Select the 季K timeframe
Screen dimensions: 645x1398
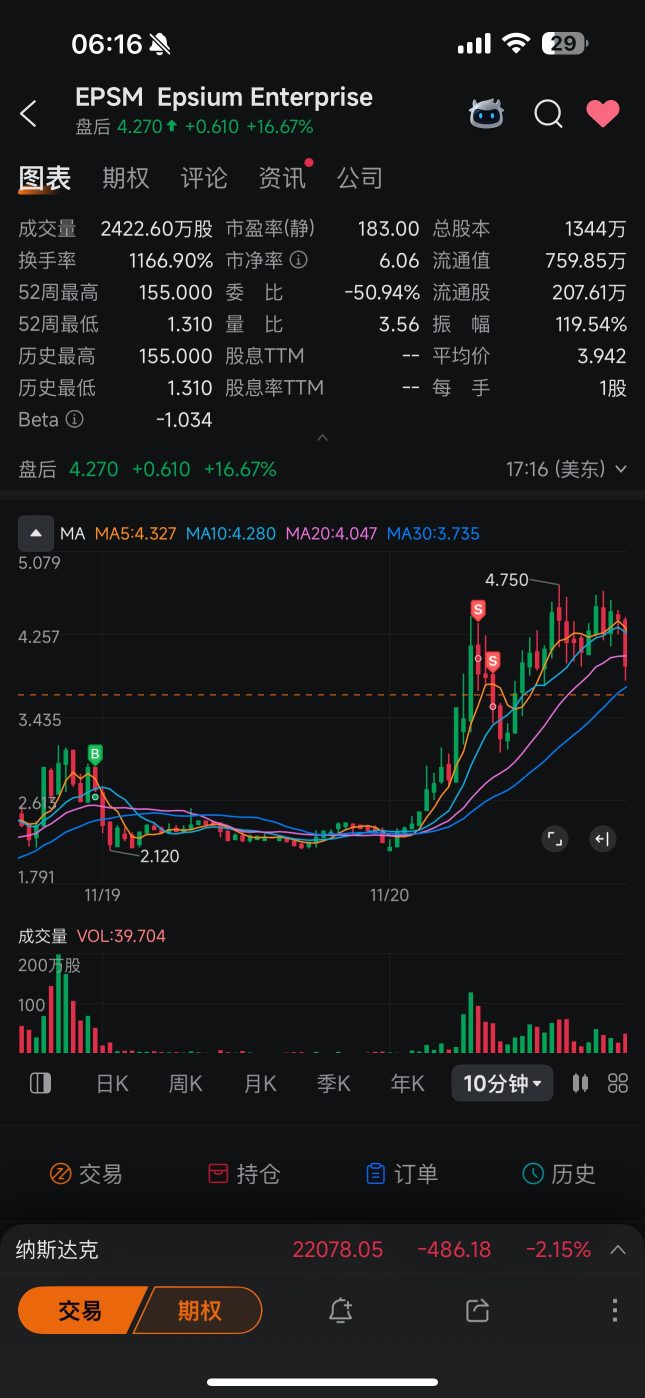coord(334,1084)
